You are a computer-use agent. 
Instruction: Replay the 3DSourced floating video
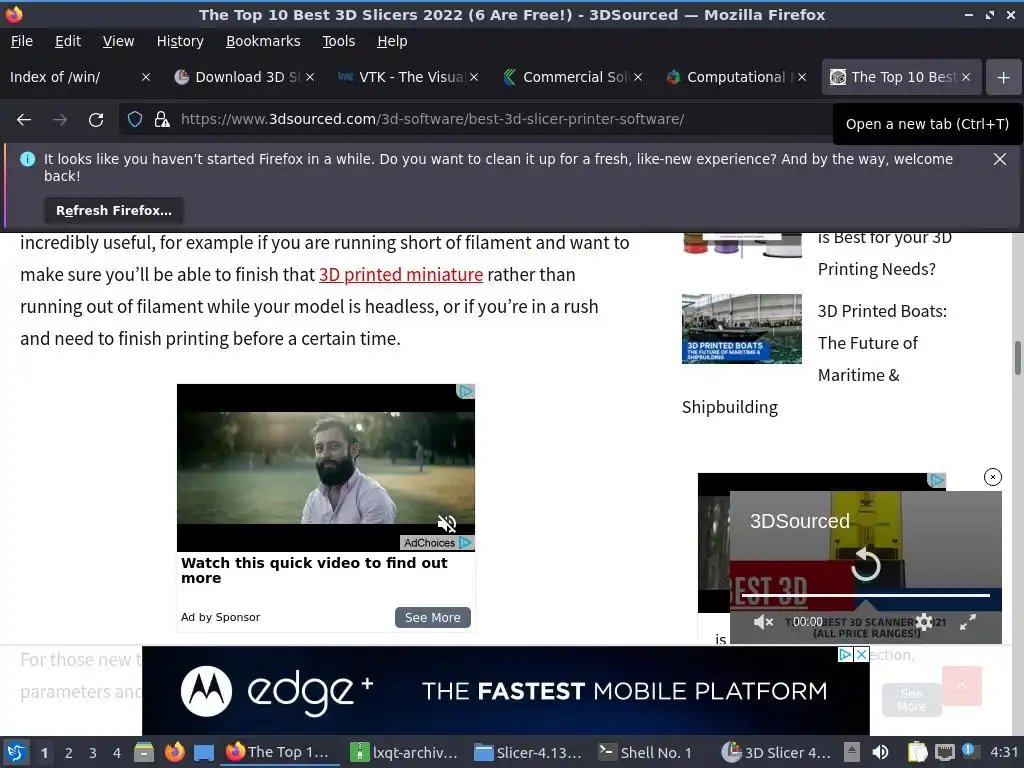point(866,564)
